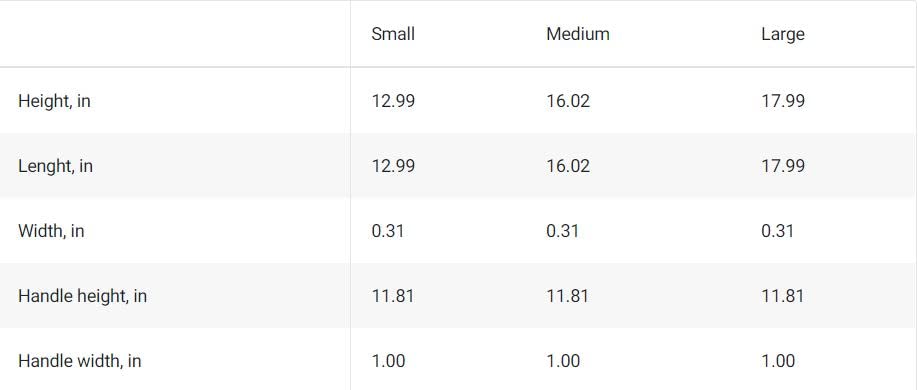Screen dimensions: 918x390
Task: Click the Handle height, in row label
Action: click(x=83, y=296)
